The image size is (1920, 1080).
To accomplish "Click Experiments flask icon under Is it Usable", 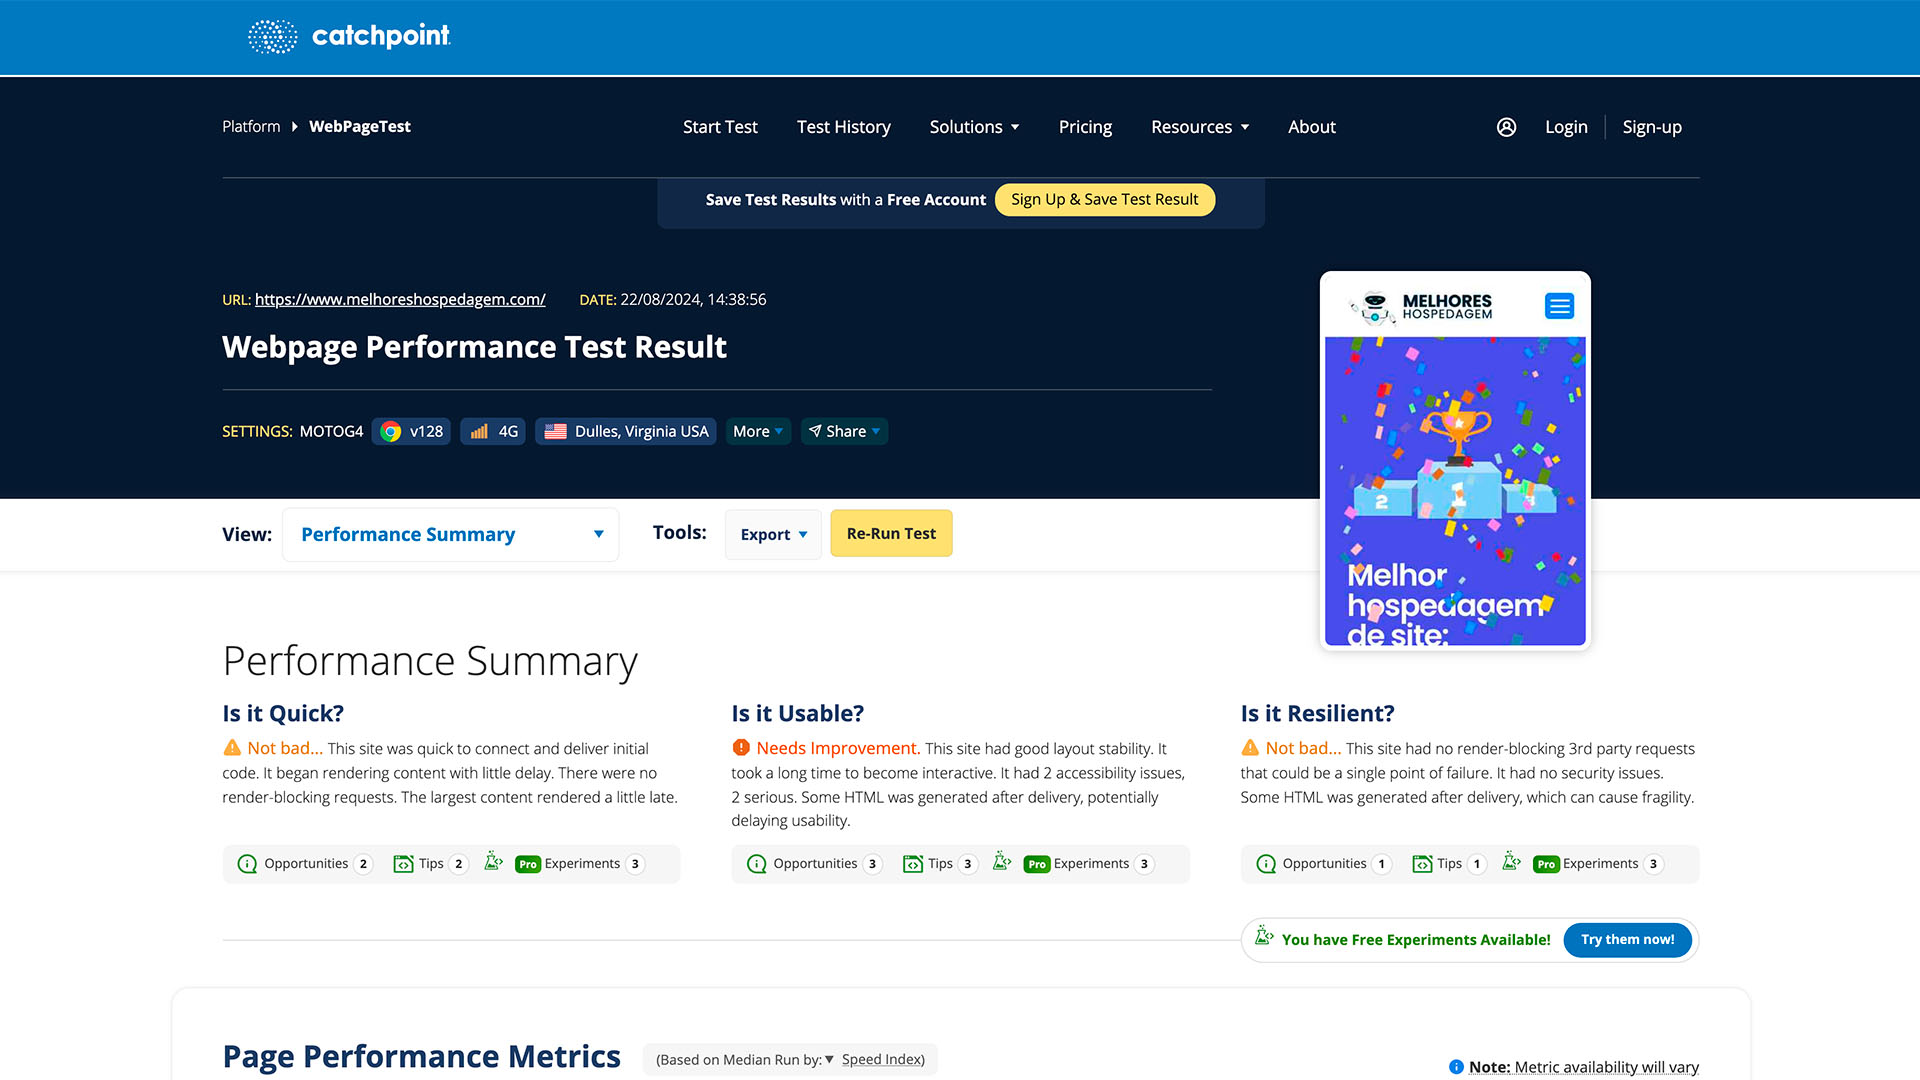I will pyautogui.click(x=1002, y=861).
